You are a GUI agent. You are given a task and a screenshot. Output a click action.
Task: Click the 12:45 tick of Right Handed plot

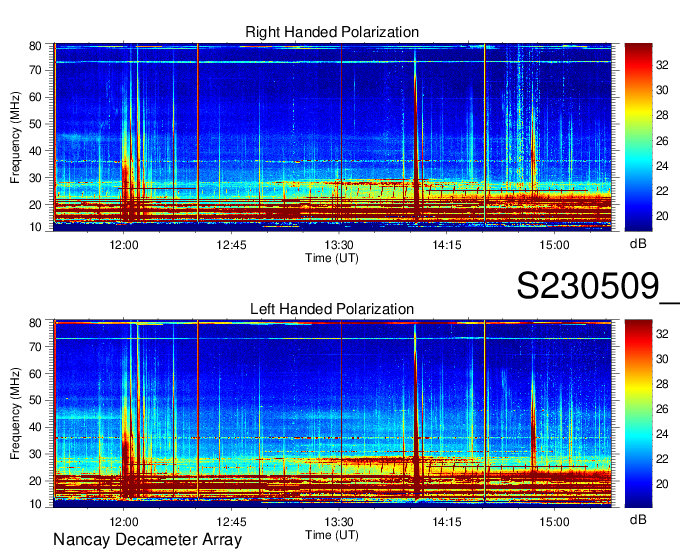pos(231,245)
